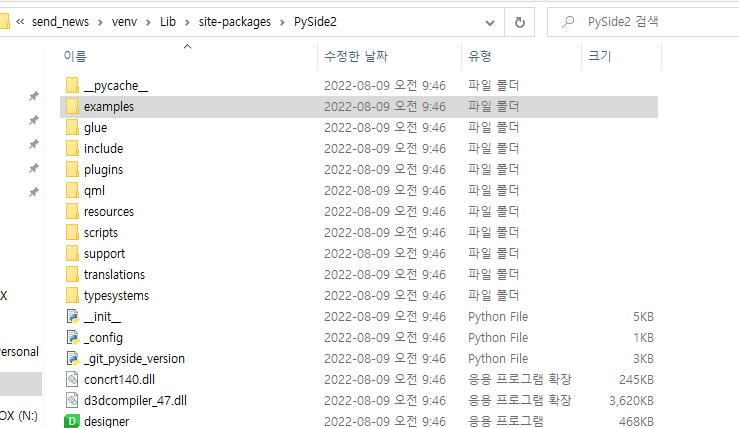Select the translations folder icon

pyautogui.click(x=72, y=274)
